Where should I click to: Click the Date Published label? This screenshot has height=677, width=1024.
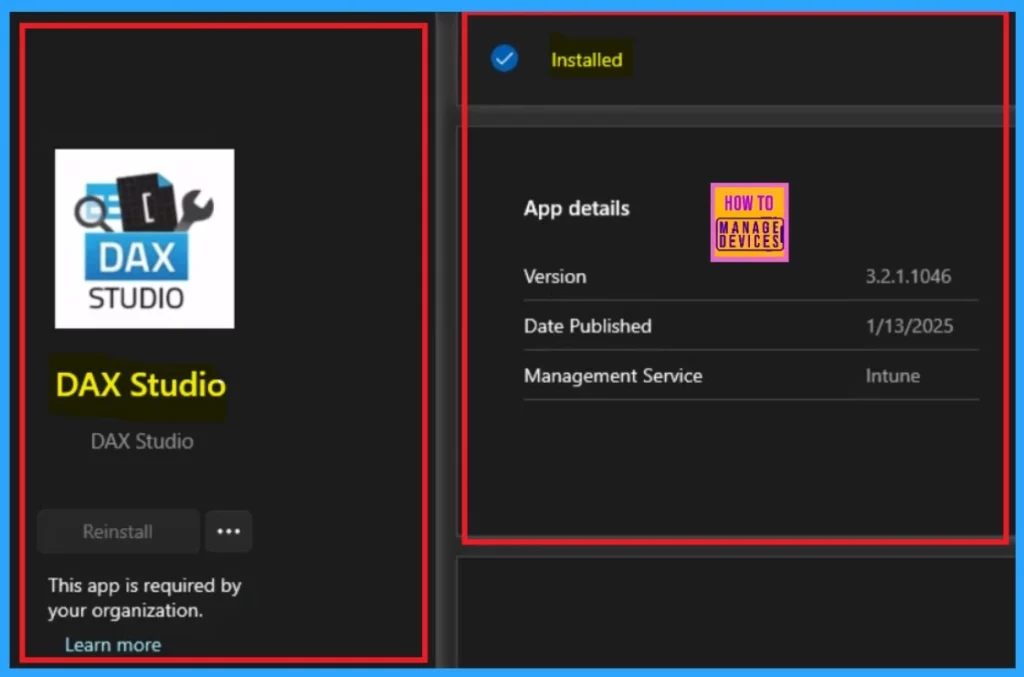pyautogui.click(x=587, y=326)
